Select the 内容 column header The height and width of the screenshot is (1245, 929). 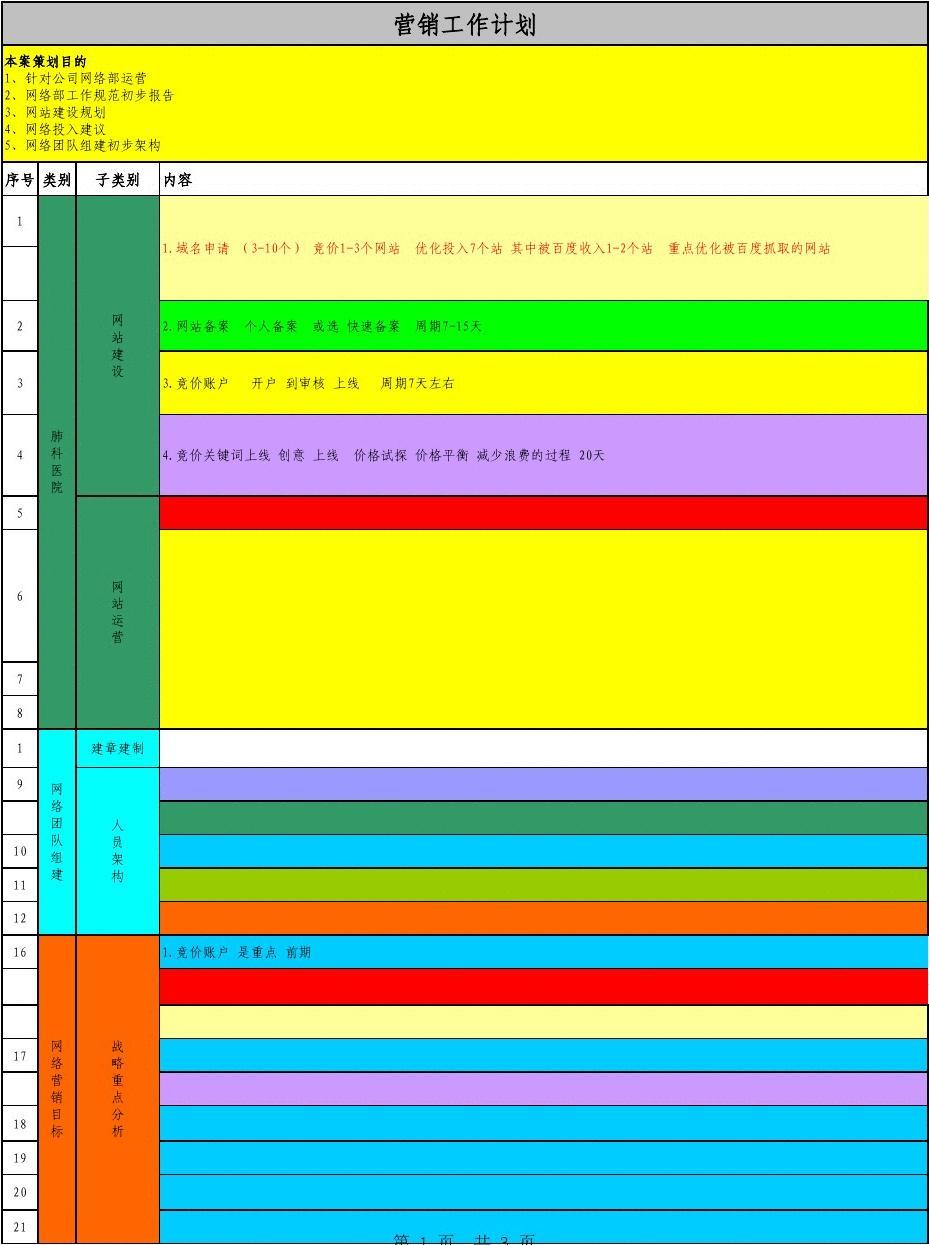pyautogui.click(x=543, y=180)
